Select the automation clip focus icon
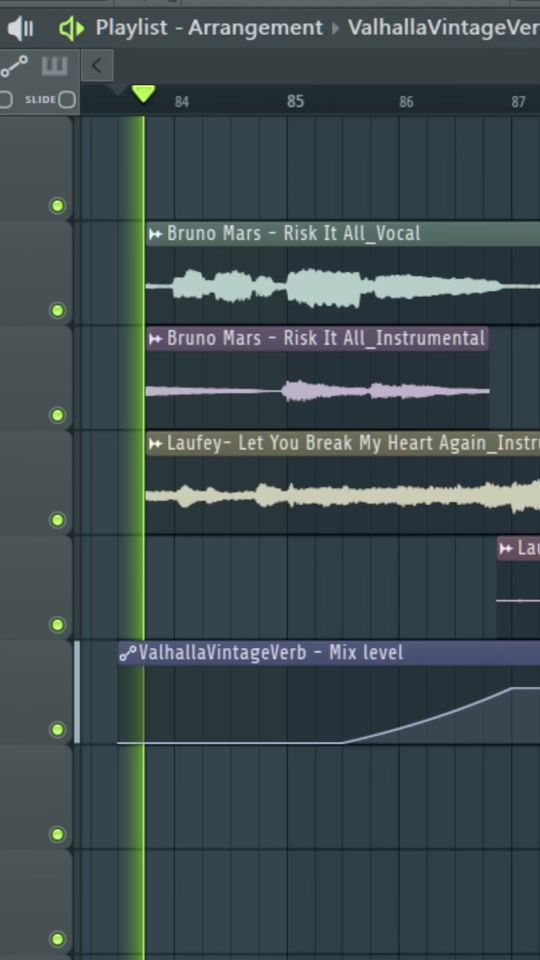The width and height of the screenshot is (540, 960). pyautogui.click(x=14, y=66)
